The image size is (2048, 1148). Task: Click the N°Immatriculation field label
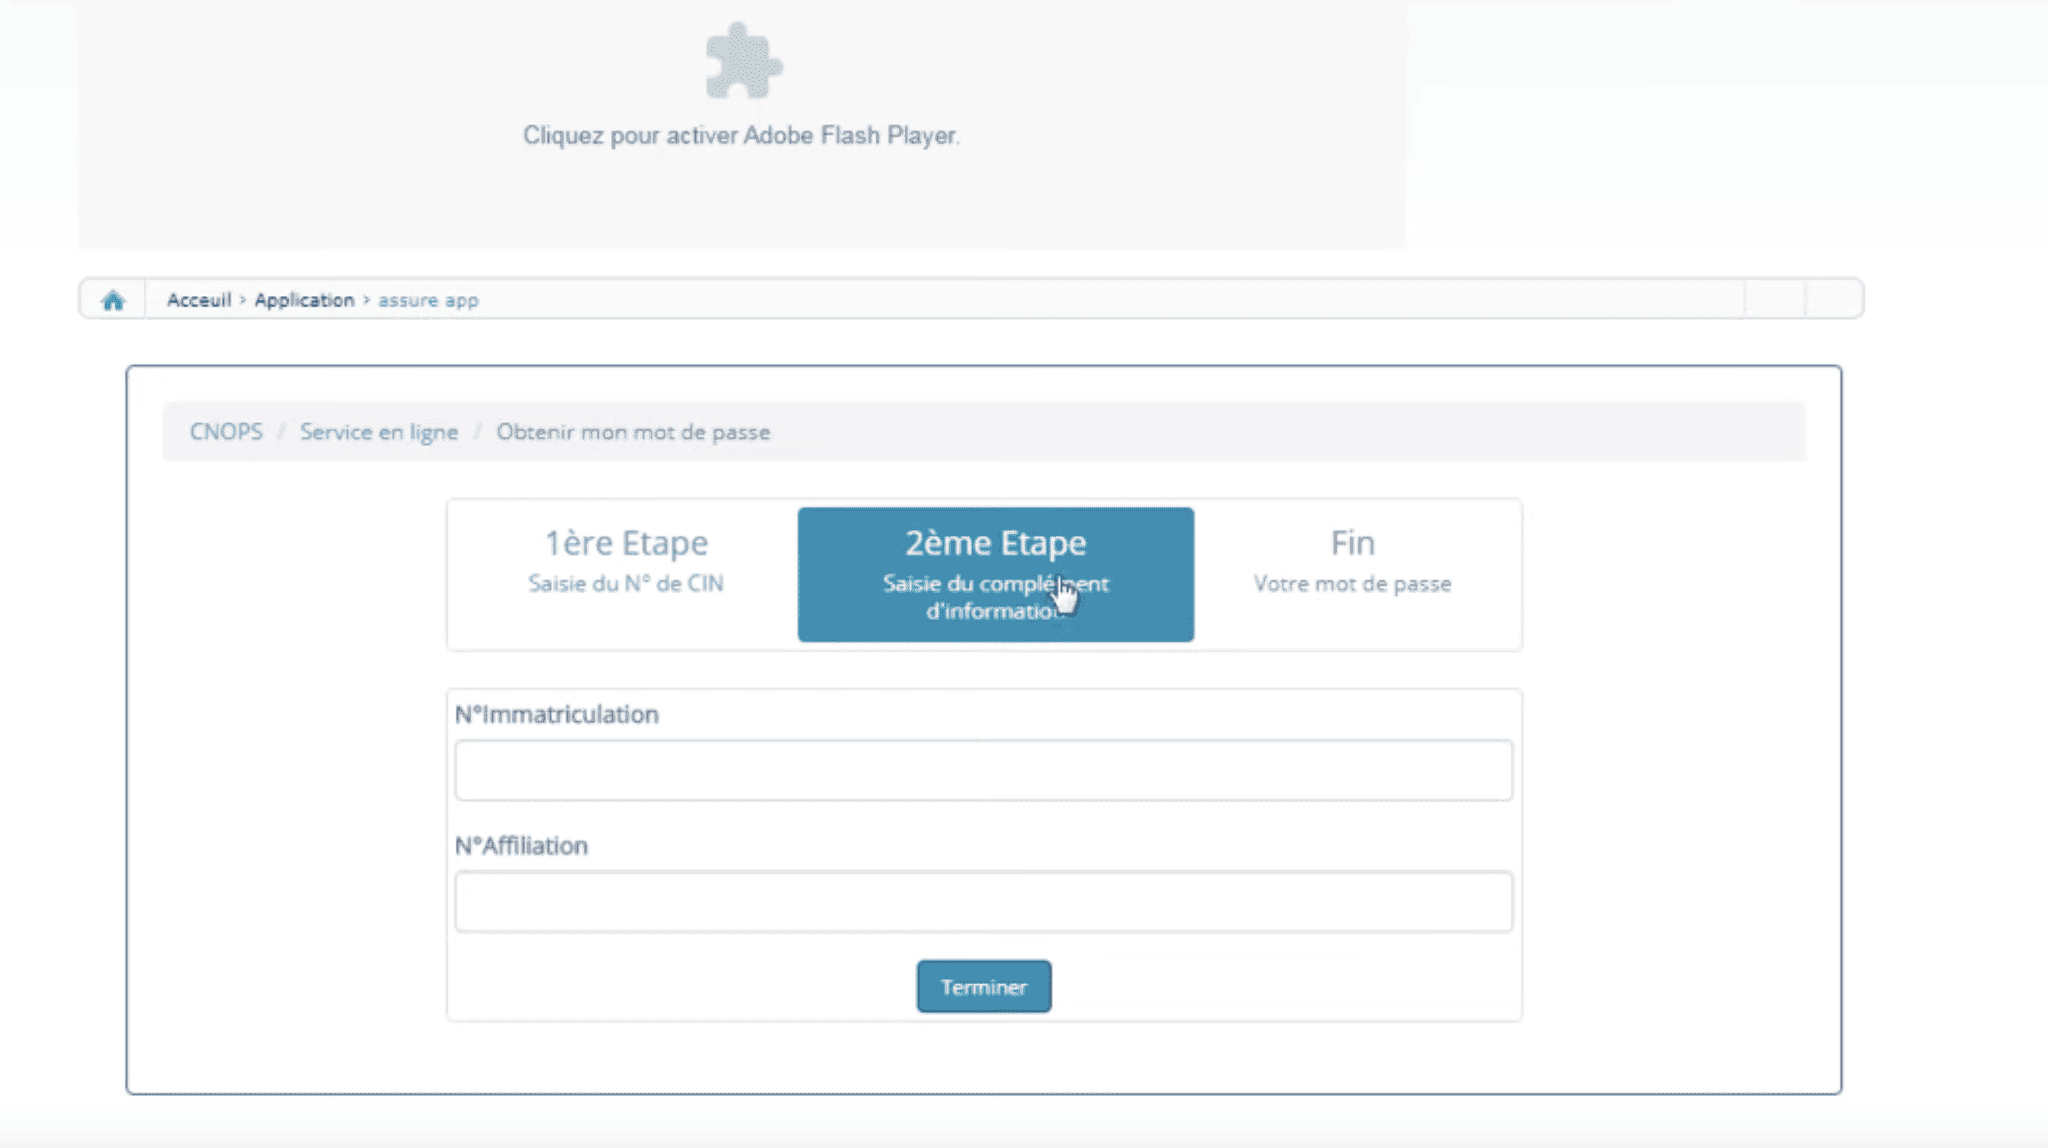557,714
